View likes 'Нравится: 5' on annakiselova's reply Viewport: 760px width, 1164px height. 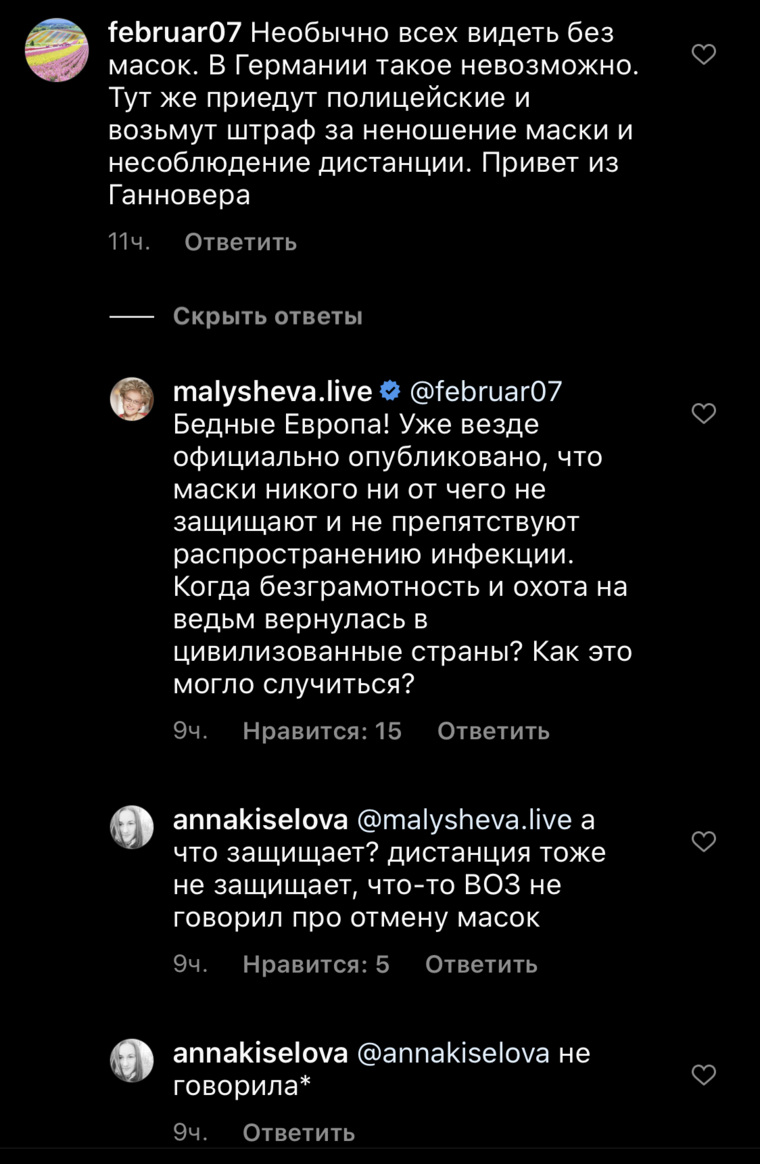(x=316, y=965)
